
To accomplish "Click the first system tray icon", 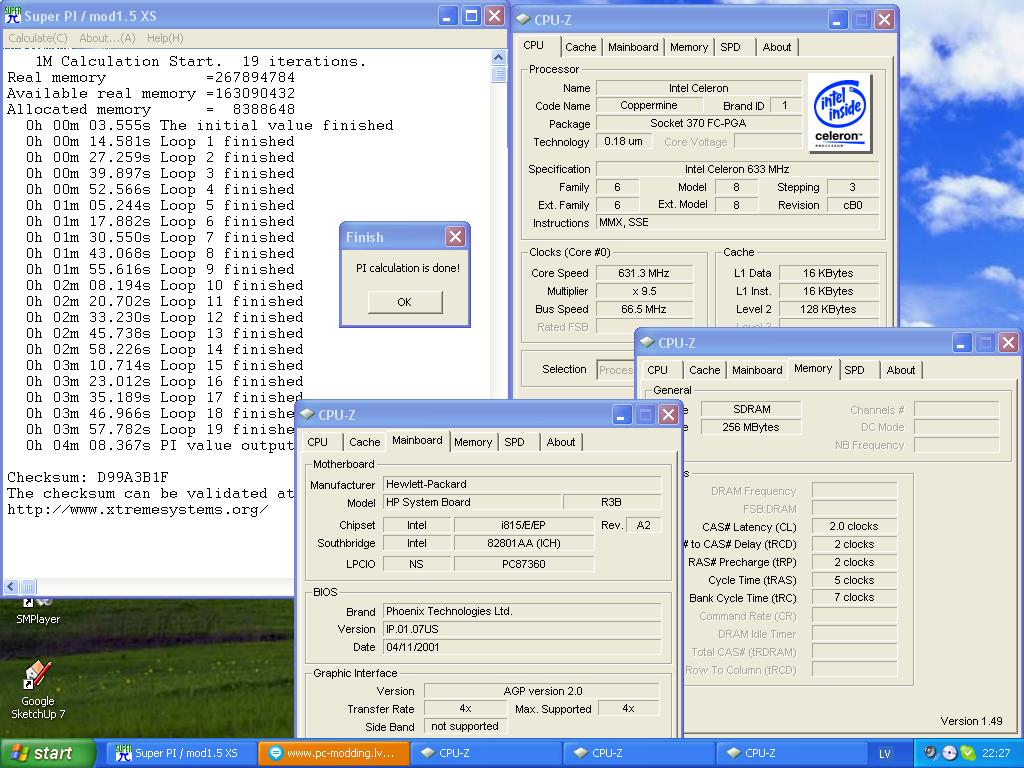I will [x=930, y=753].
